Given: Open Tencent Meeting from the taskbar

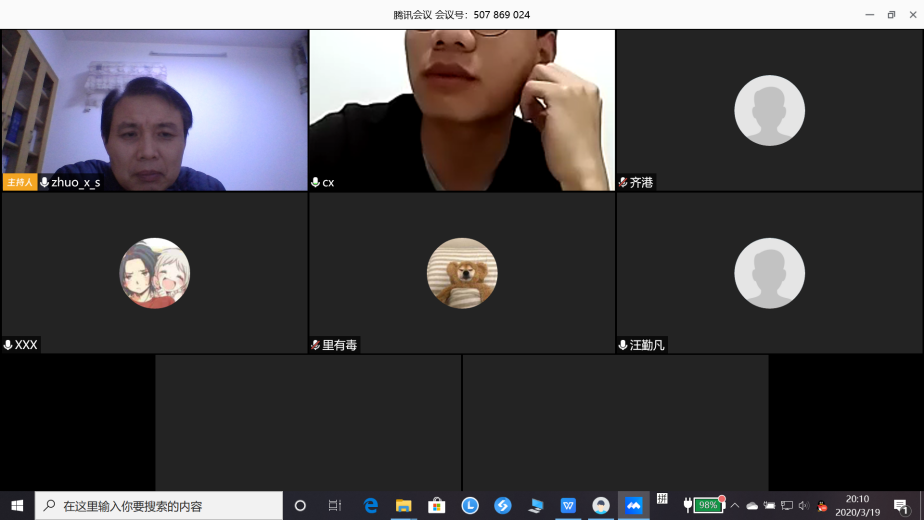Looking at the screenshot, I should 633,505.
